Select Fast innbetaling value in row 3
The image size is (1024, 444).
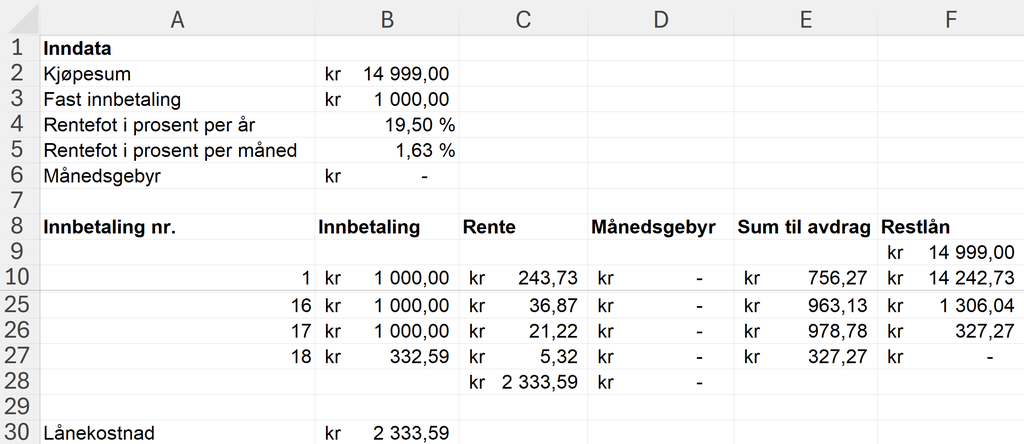coord(387,99)
